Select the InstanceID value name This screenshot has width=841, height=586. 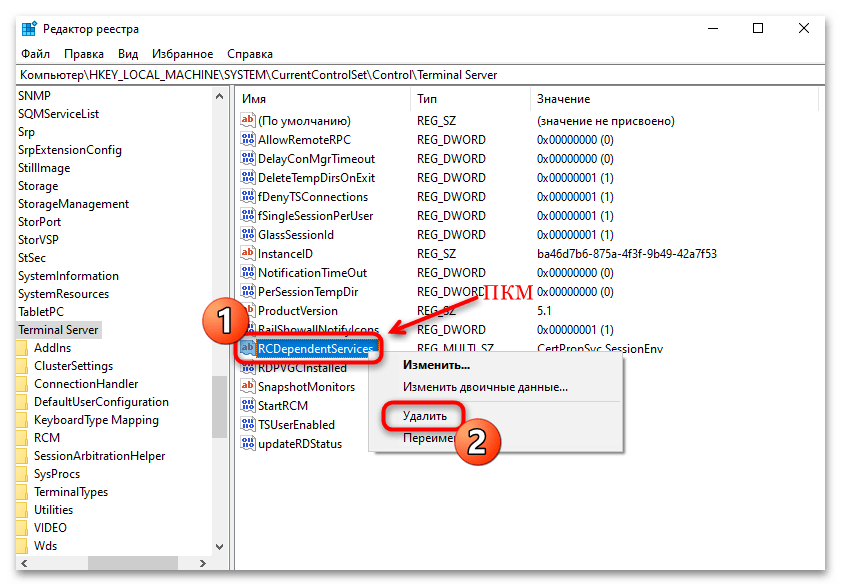tap(285, 254)
